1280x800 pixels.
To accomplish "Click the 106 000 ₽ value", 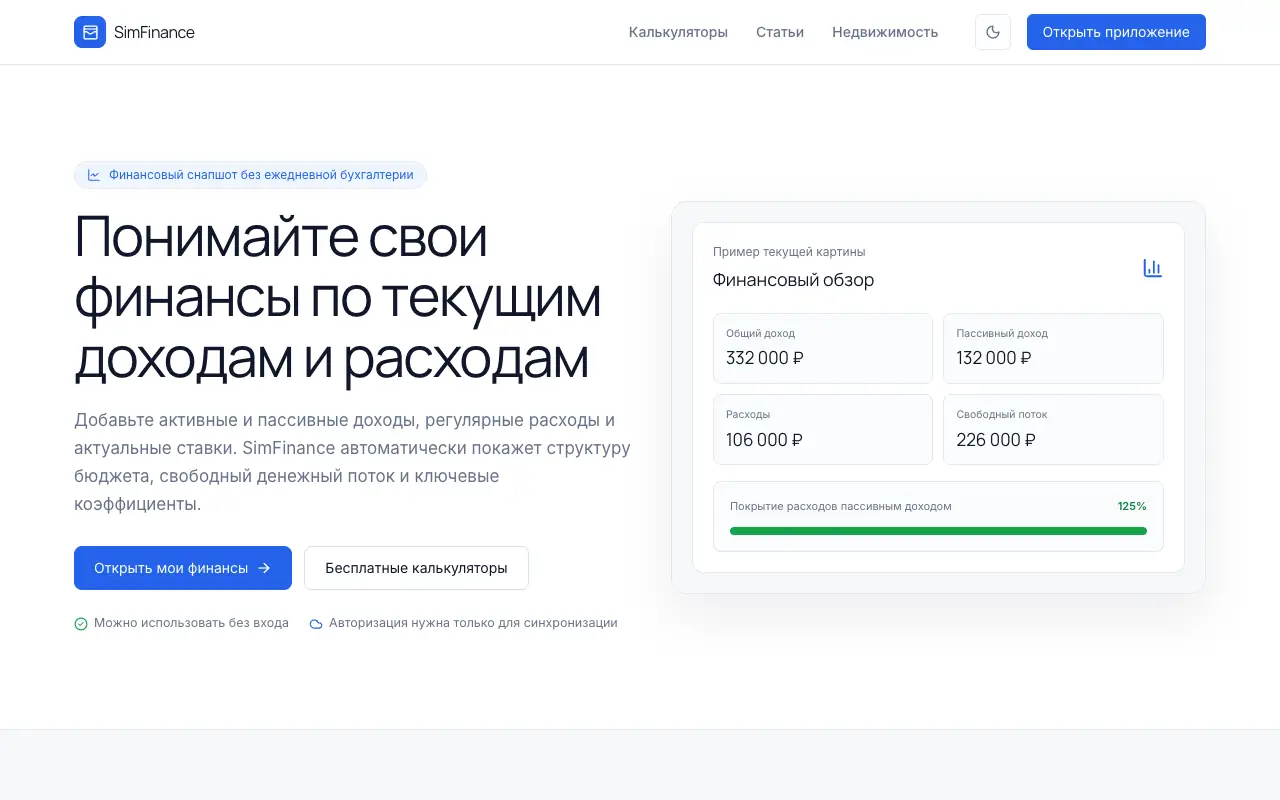I will (764, 440).
